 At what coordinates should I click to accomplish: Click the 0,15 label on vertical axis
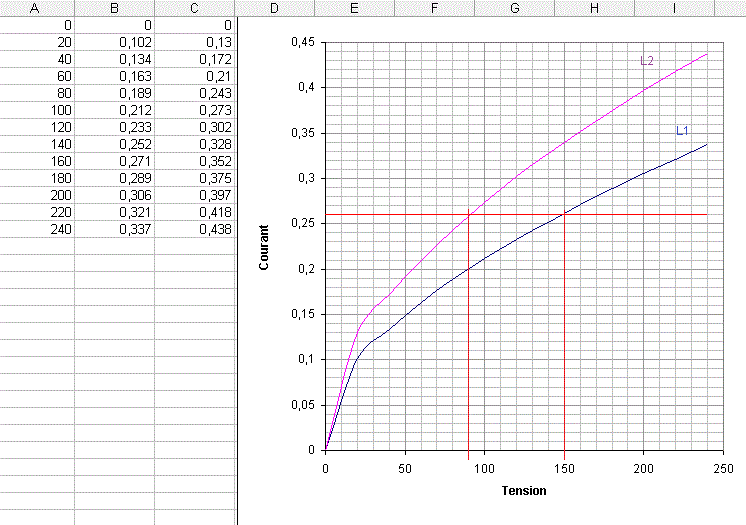click(x=303, y=314)
